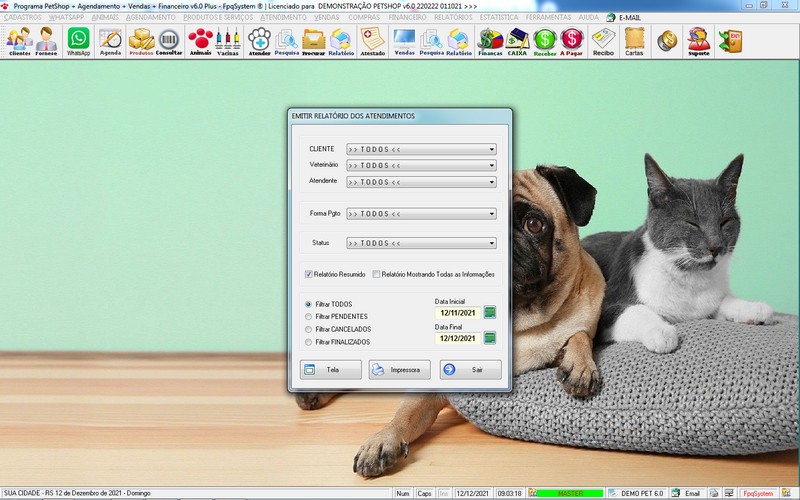Image resolution: width=800 pixels, height=500 pixels.
Task: Open the CAIXA cash book icon
Action: (517, 41)
